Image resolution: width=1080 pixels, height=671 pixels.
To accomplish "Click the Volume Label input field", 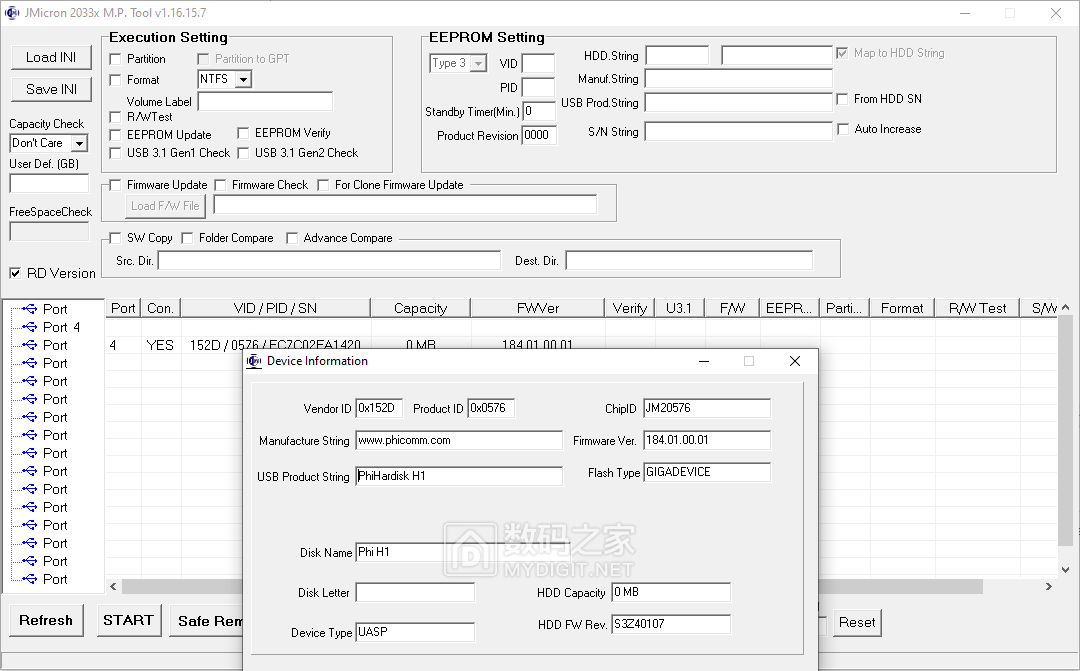I will pos(264,100).
